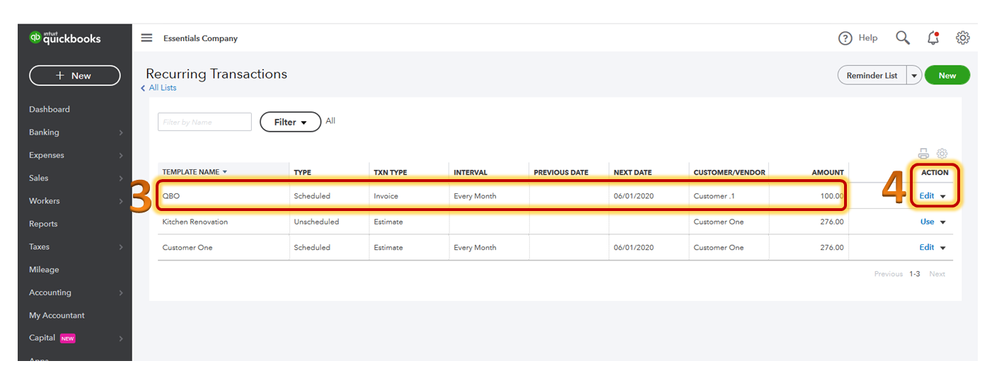Open Accounting in sidebar
The height and width of the screenshot is (381, 999).
(50, 293)
